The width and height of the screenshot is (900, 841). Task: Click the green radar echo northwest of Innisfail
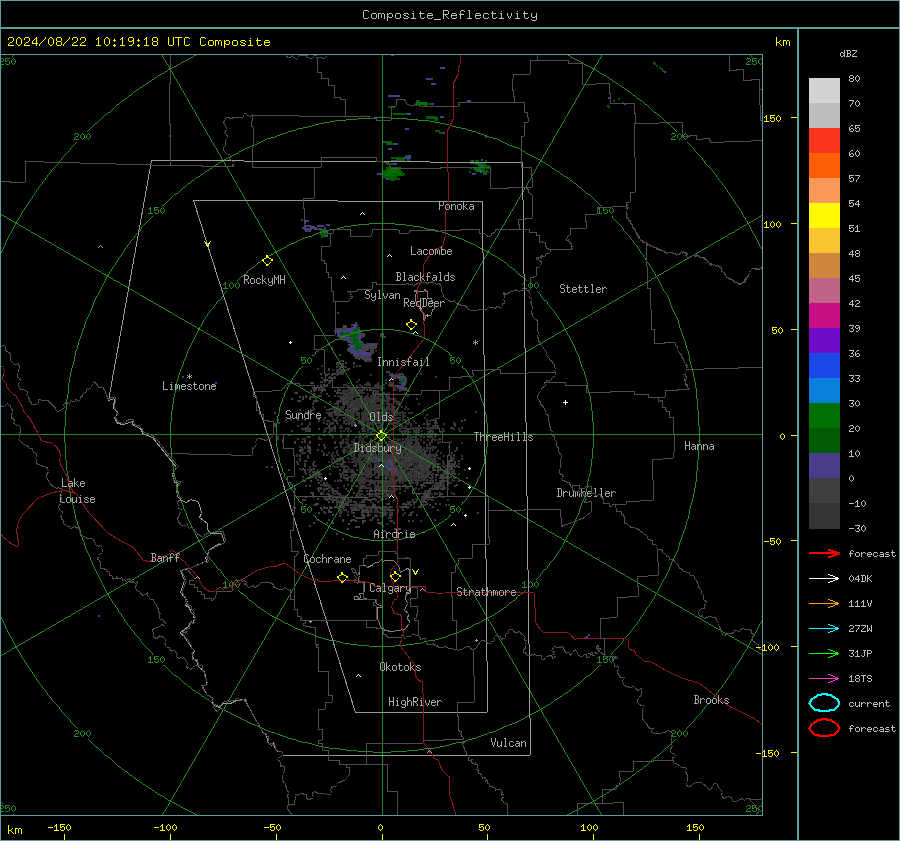point(356,340)
